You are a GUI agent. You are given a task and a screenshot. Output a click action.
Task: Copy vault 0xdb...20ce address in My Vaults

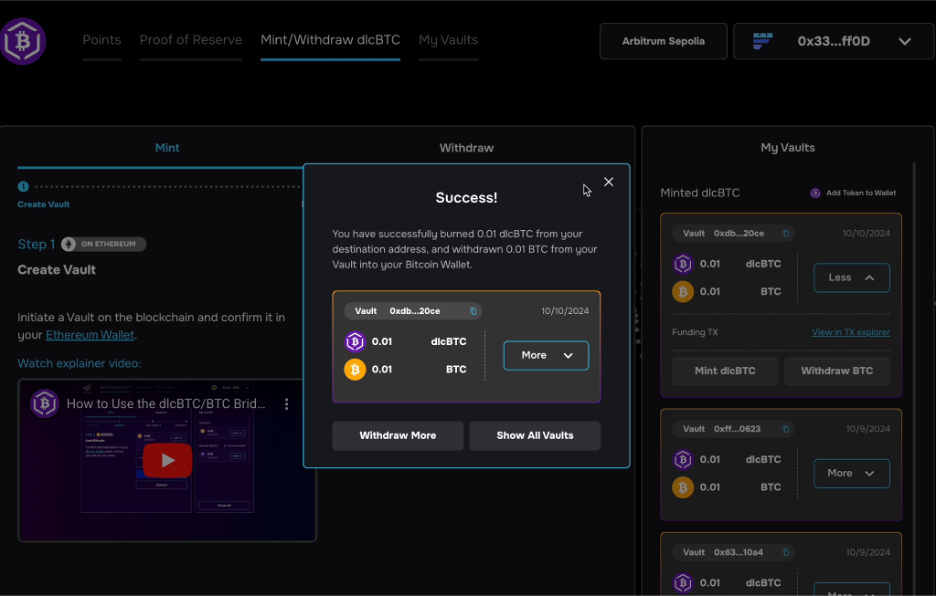[x=786, y=234]
